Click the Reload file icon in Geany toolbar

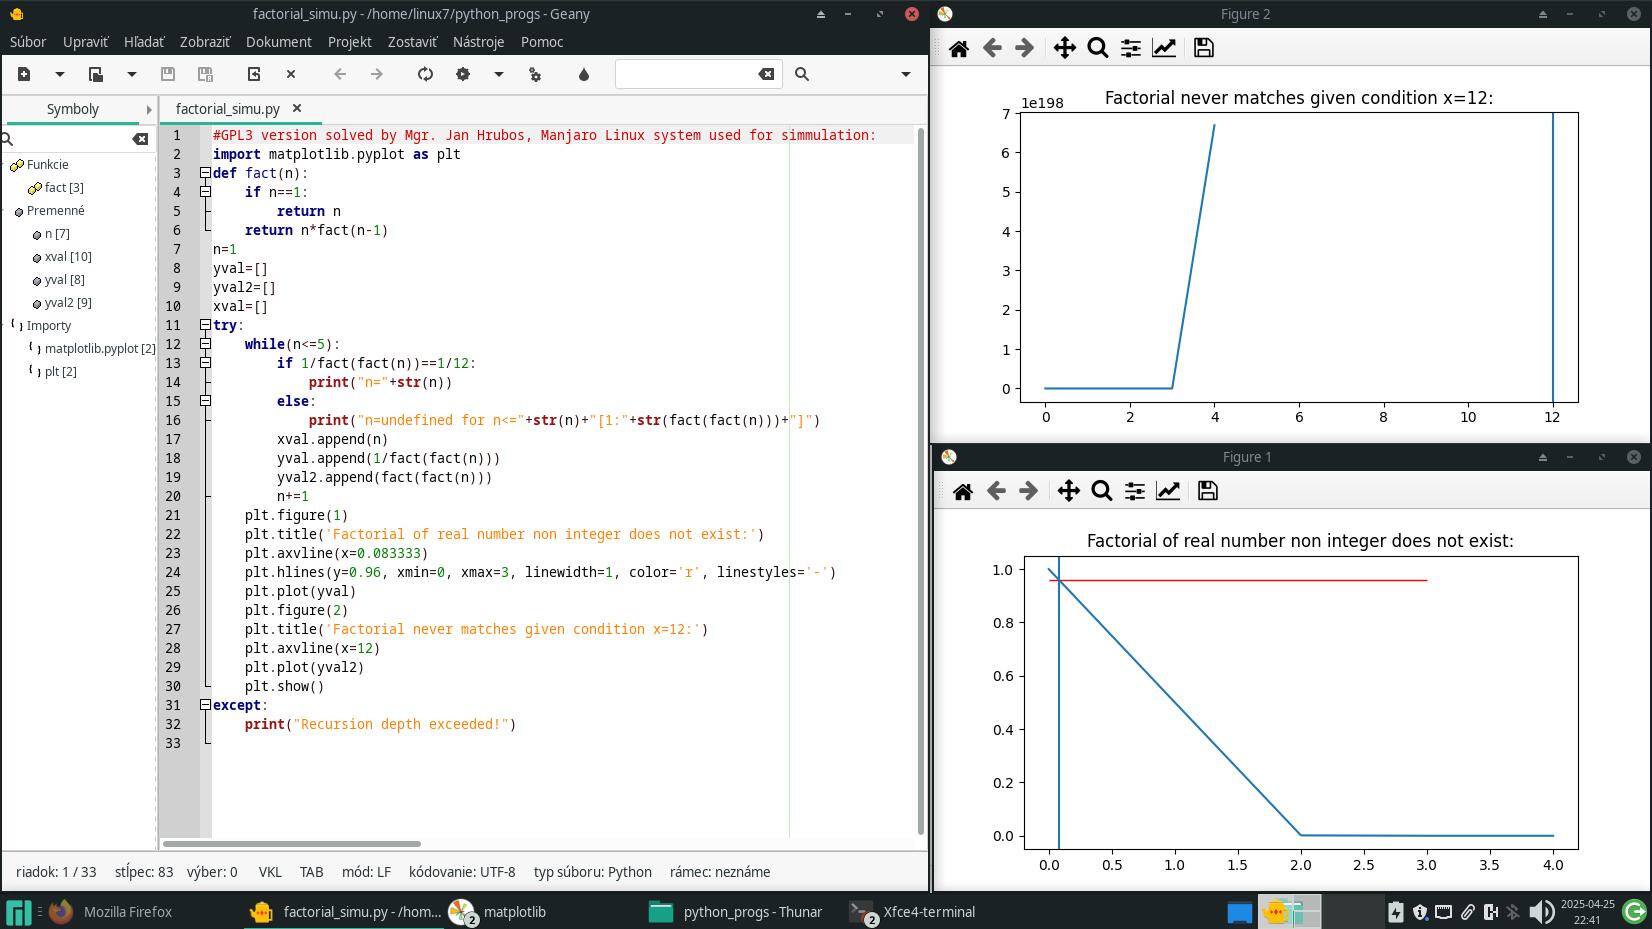pyautogui.click(x=254, y=74)
